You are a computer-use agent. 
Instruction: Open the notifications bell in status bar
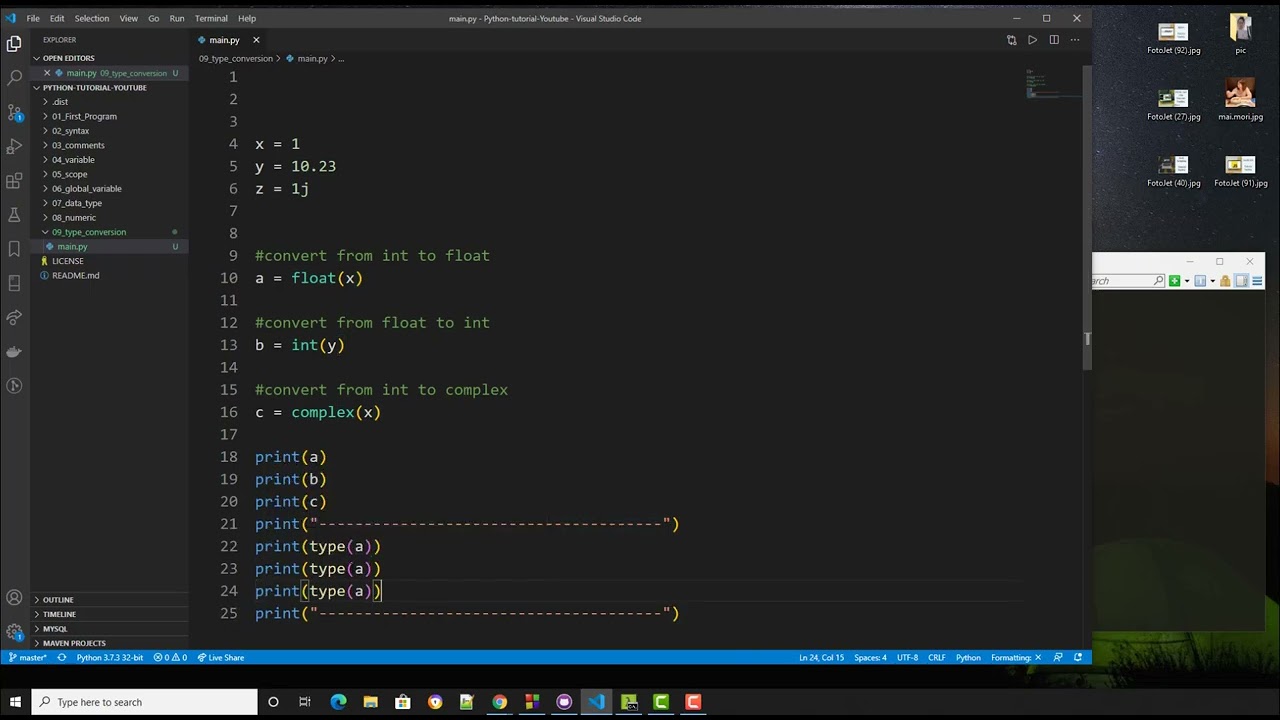pyautogui.click(x=1078, y=658)
